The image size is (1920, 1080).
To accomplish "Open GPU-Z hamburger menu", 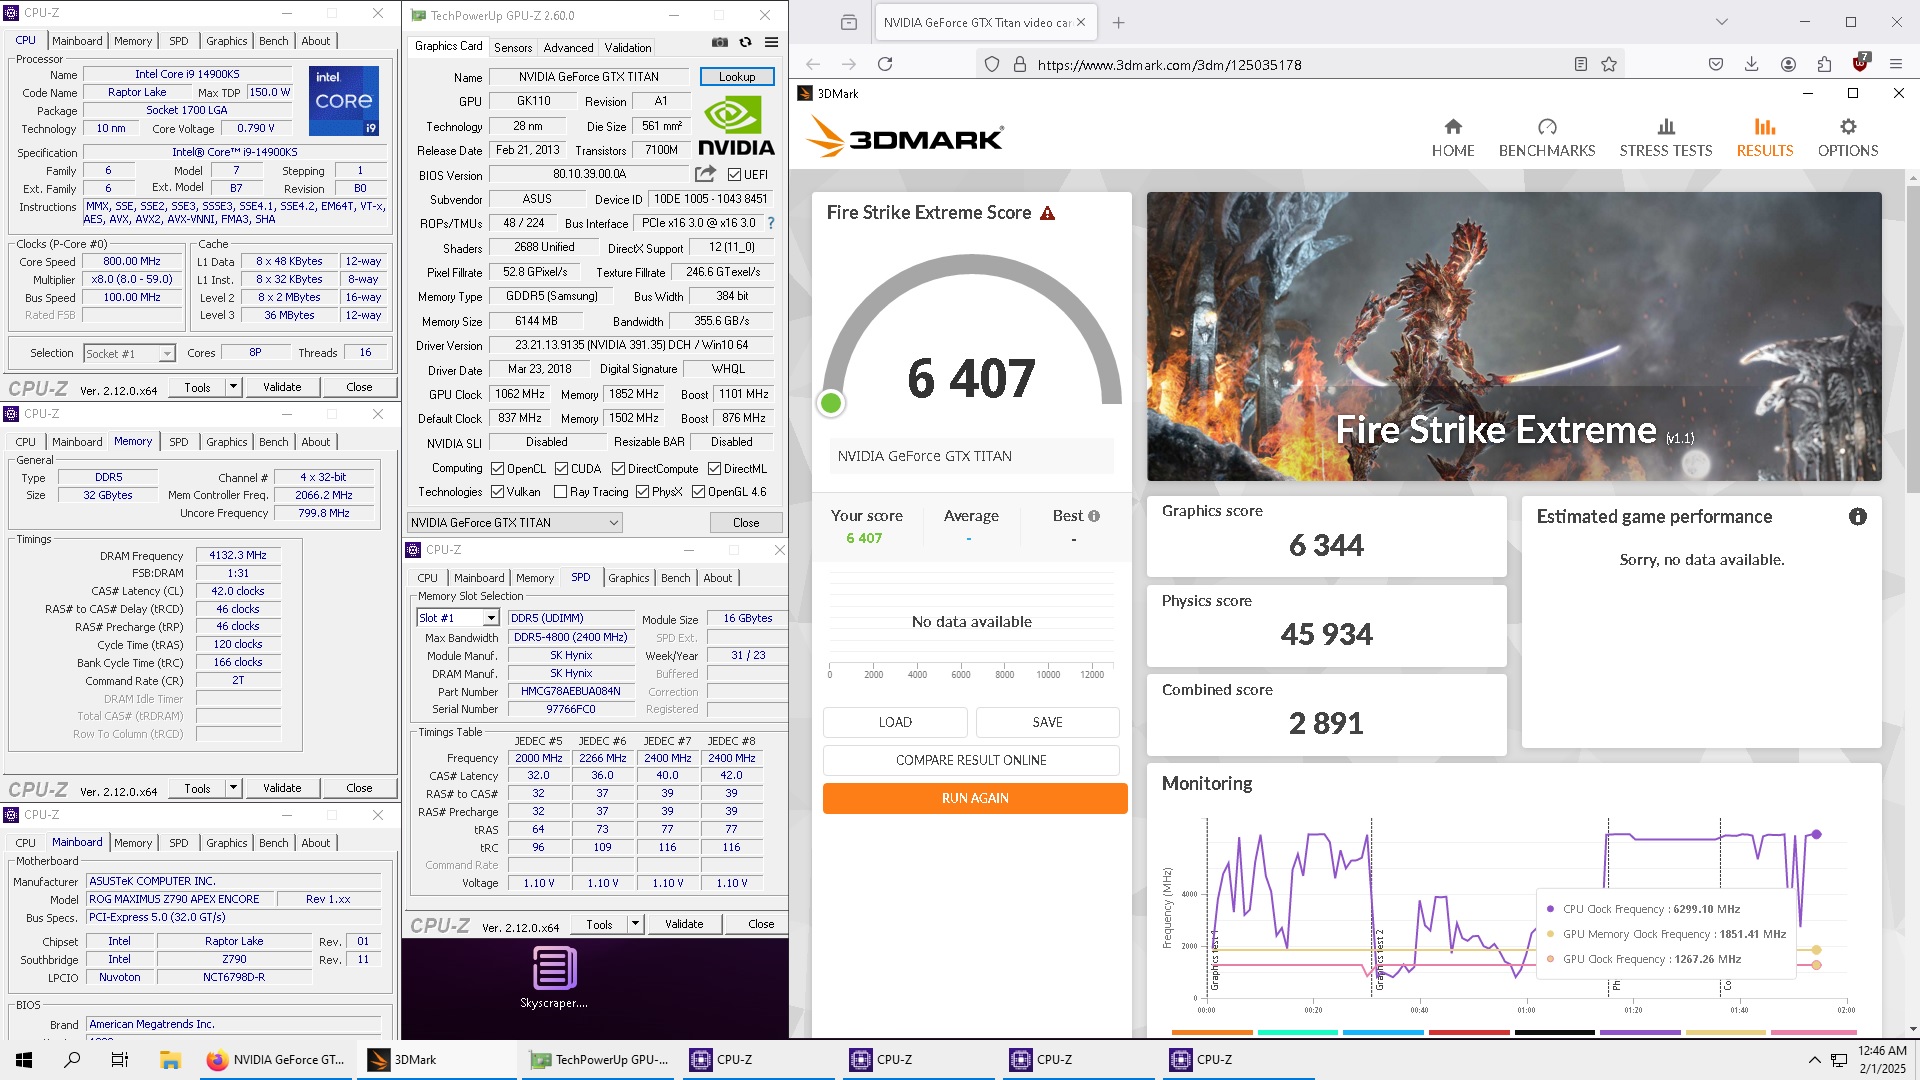I will tap(771, 42).
